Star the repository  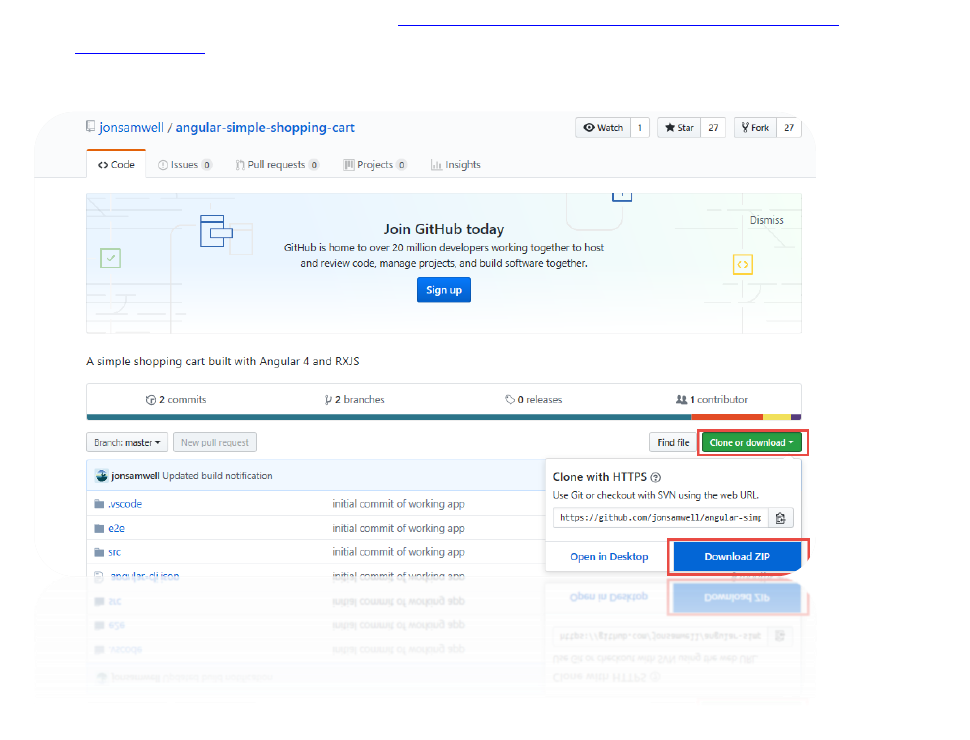(x=679, y=127)
